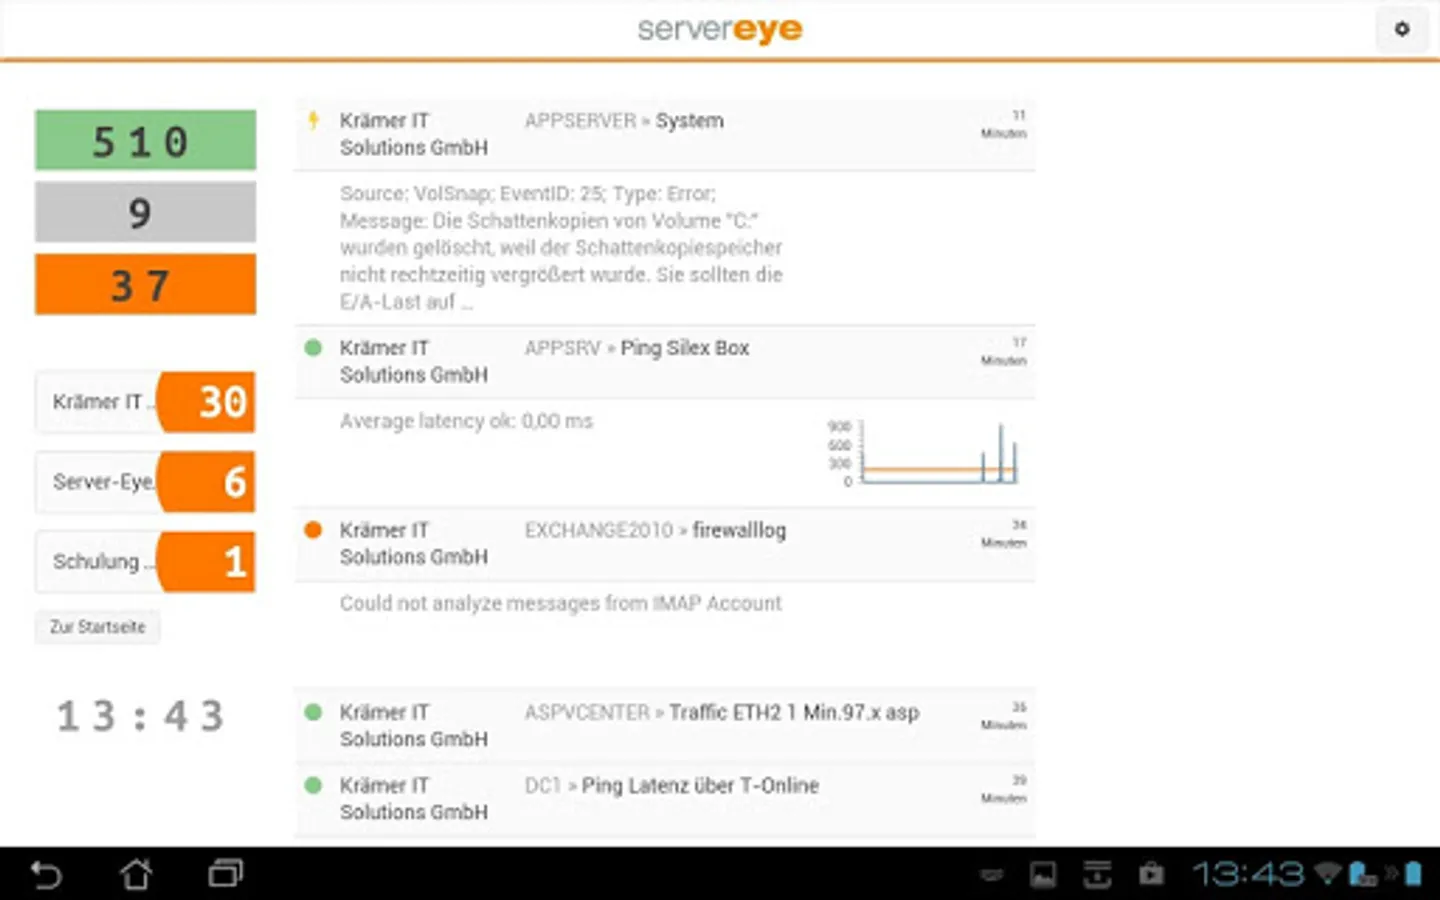Tap the 13:43 clock on the left panel
1440x900 pixels.
tap(140, 716)
